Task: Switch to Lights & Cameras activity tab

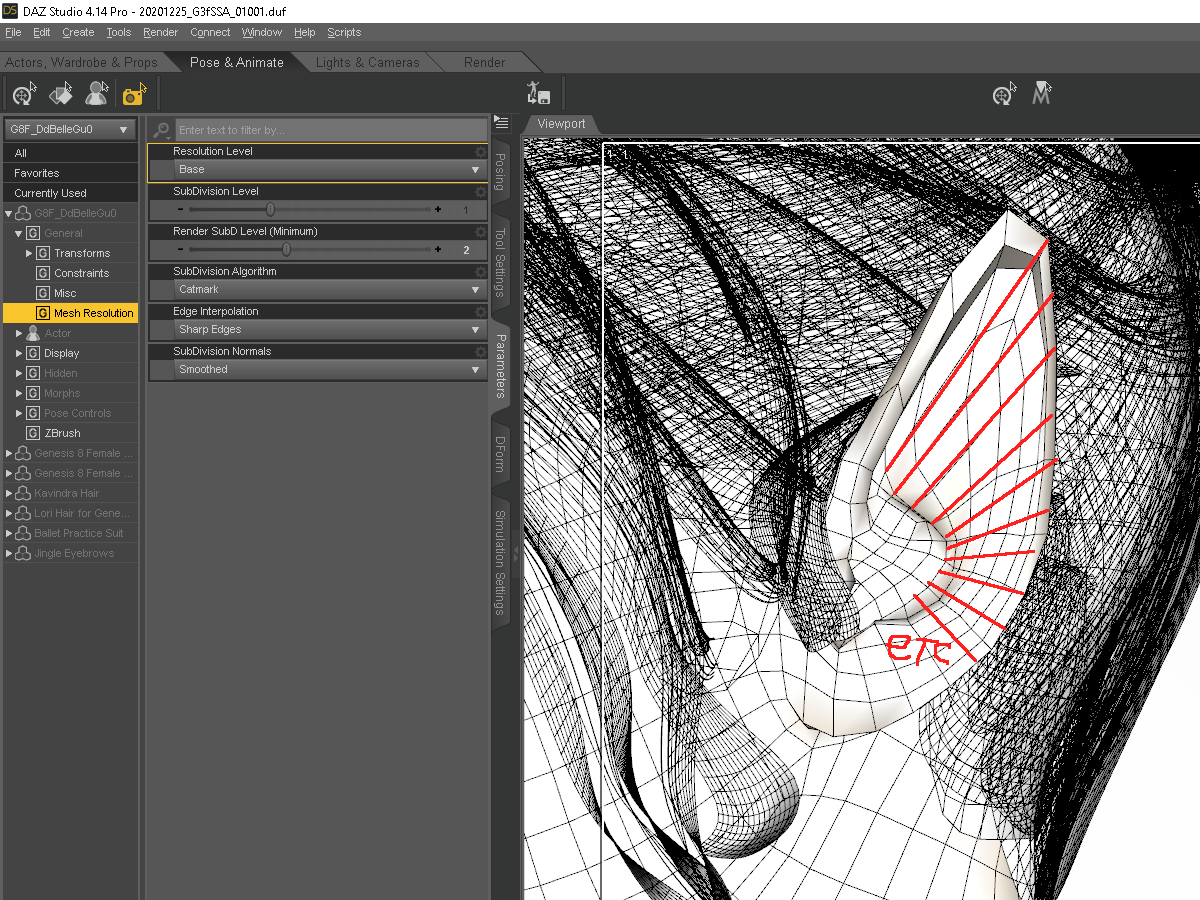Action: click(367, 62)
